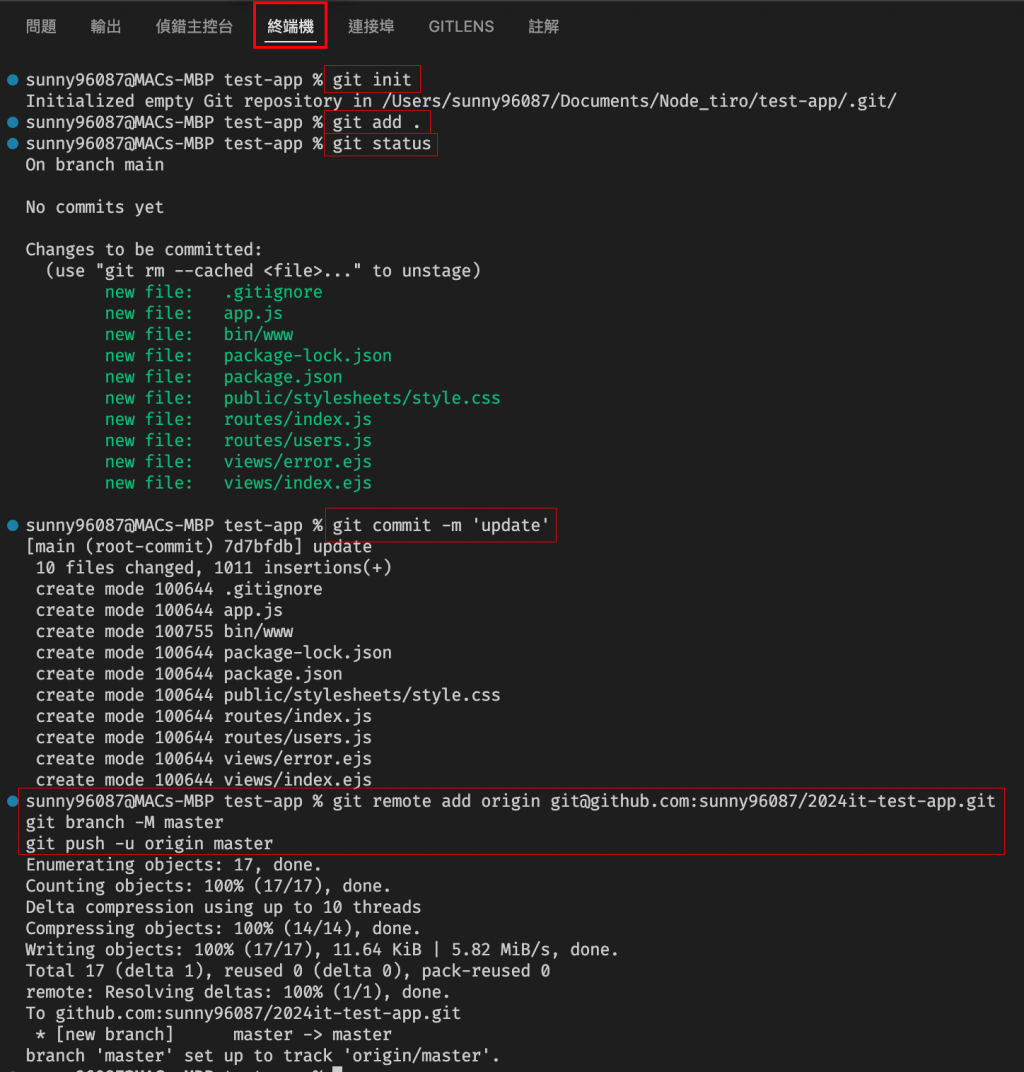Click the git push -u origin master line
Screen dimensions: 1024x1072
[x=149, y=844]
